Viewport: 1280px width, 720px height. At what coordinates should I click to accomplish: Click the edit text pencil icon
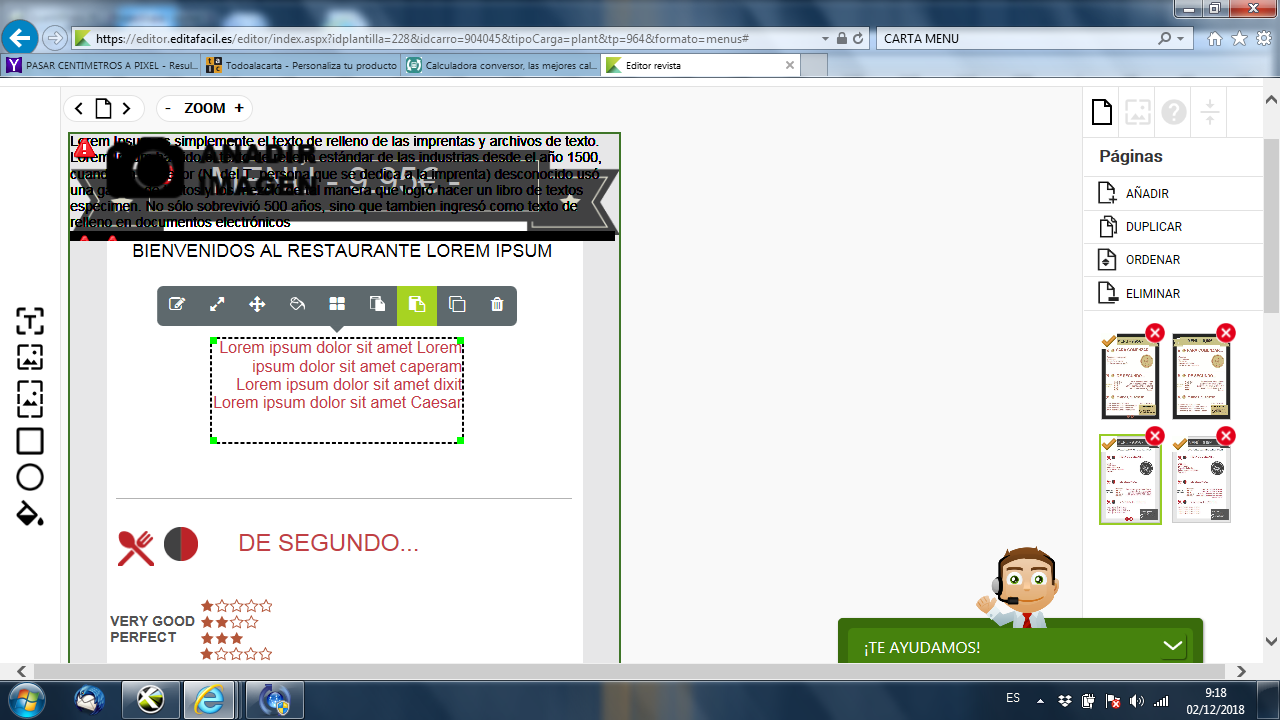click(177, 305)
